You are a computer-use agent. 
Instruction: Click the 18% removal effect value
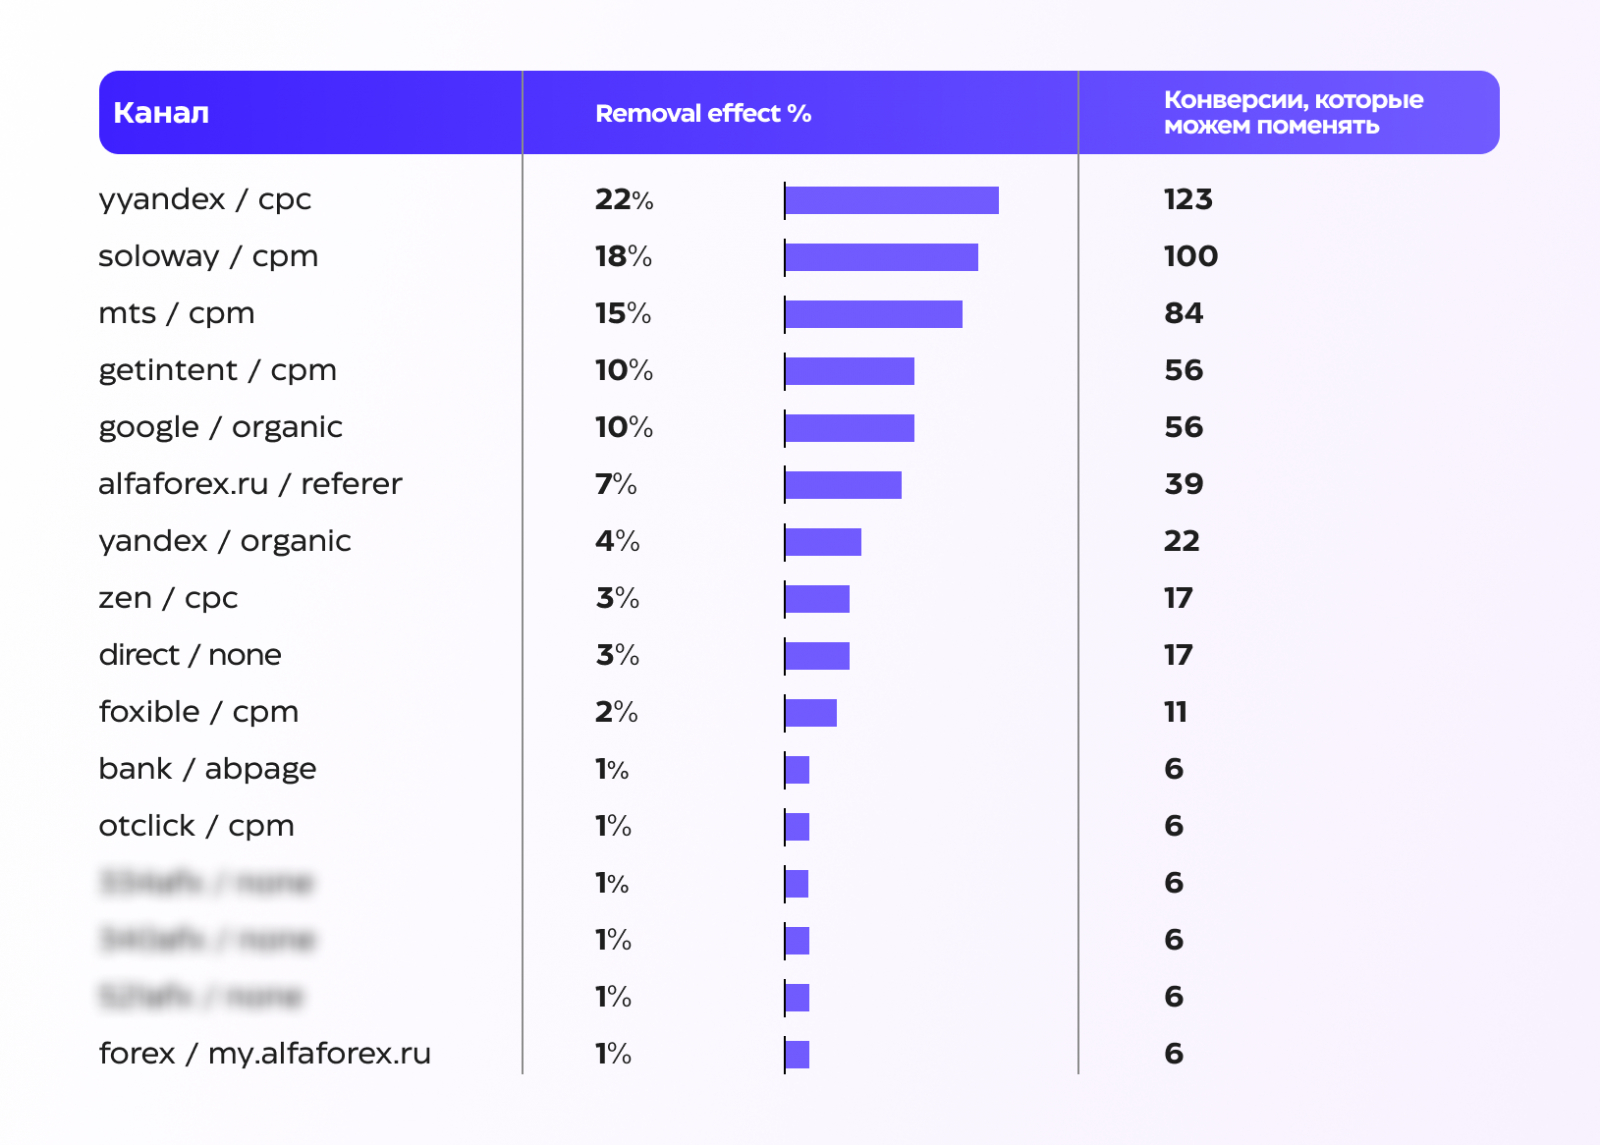[x=623, y=257]
